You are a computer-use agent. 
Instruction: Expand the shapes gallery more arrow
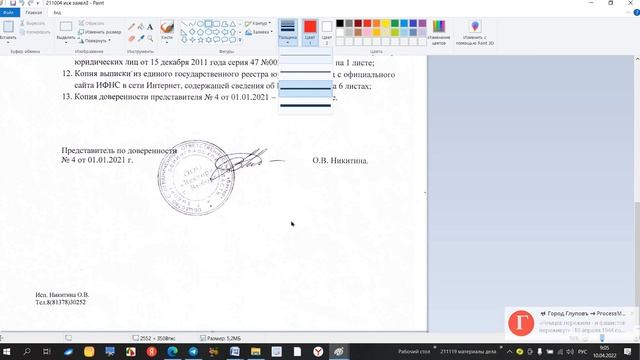coord(240,40)
